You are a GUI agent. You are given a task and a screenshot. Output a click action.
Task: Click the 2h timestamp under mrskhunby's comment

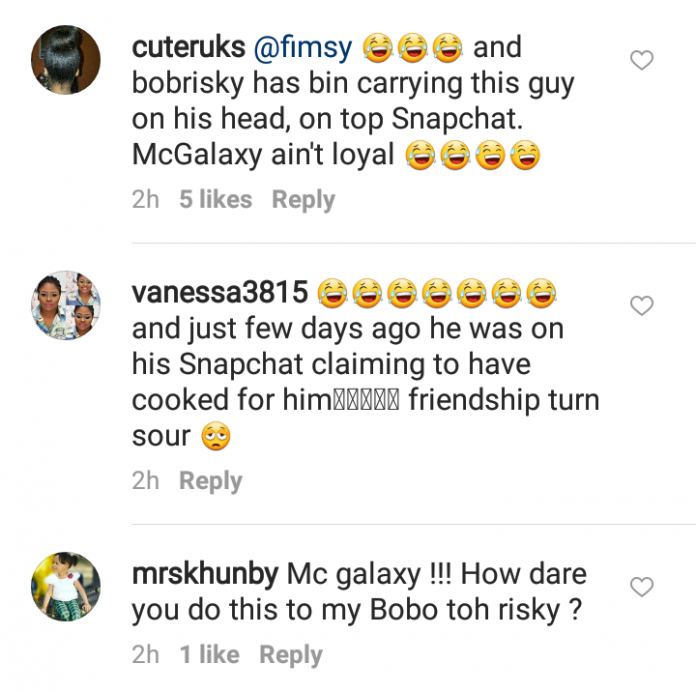pyautogui.click(x=146, y=655)
